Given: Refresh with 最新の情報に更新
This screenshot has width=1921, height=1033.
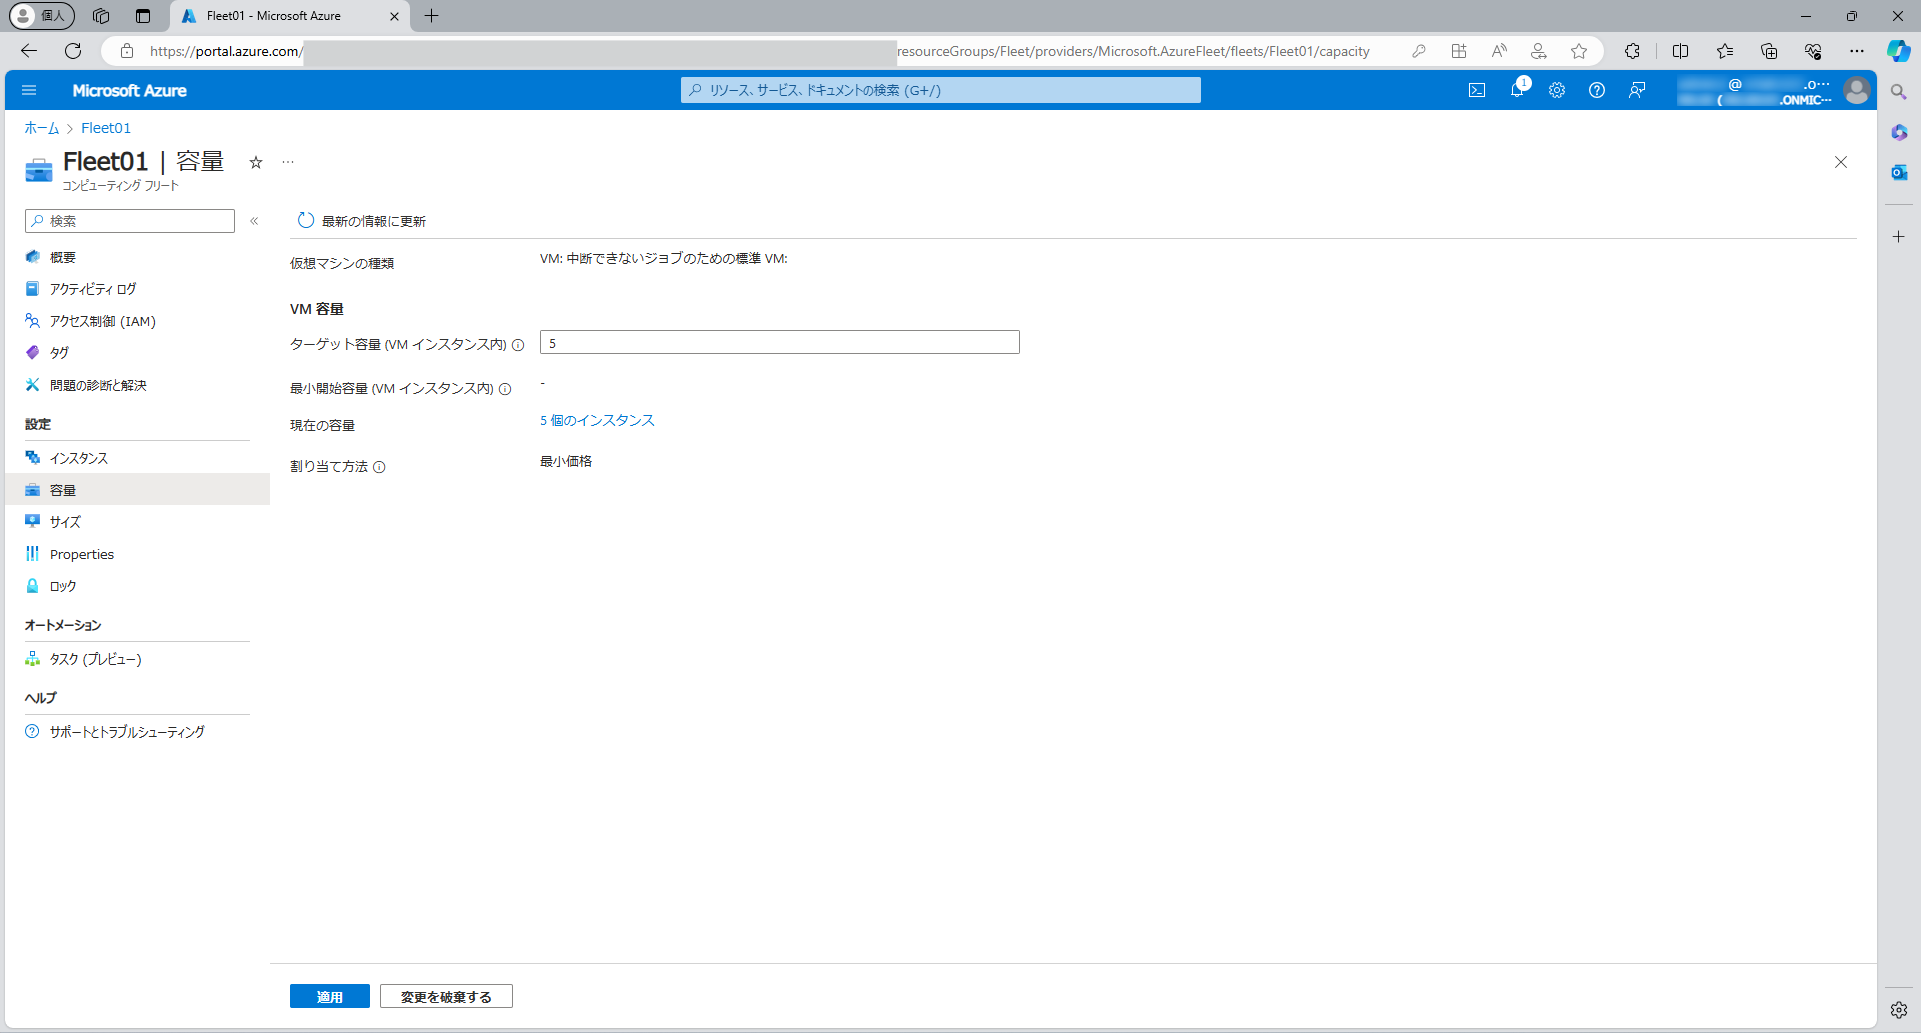Looking at the screenshot, I should [x=362, y=221].
